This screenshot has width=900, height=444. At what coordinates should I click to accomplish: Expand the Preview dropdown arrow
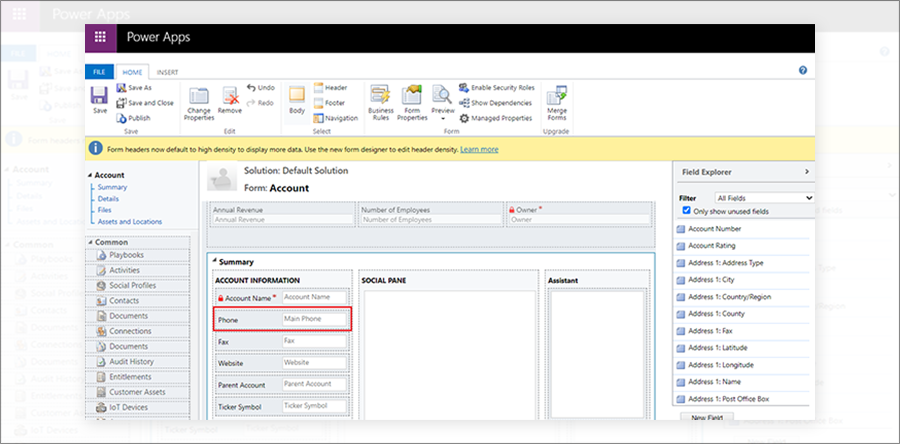[x=442, y=118]
